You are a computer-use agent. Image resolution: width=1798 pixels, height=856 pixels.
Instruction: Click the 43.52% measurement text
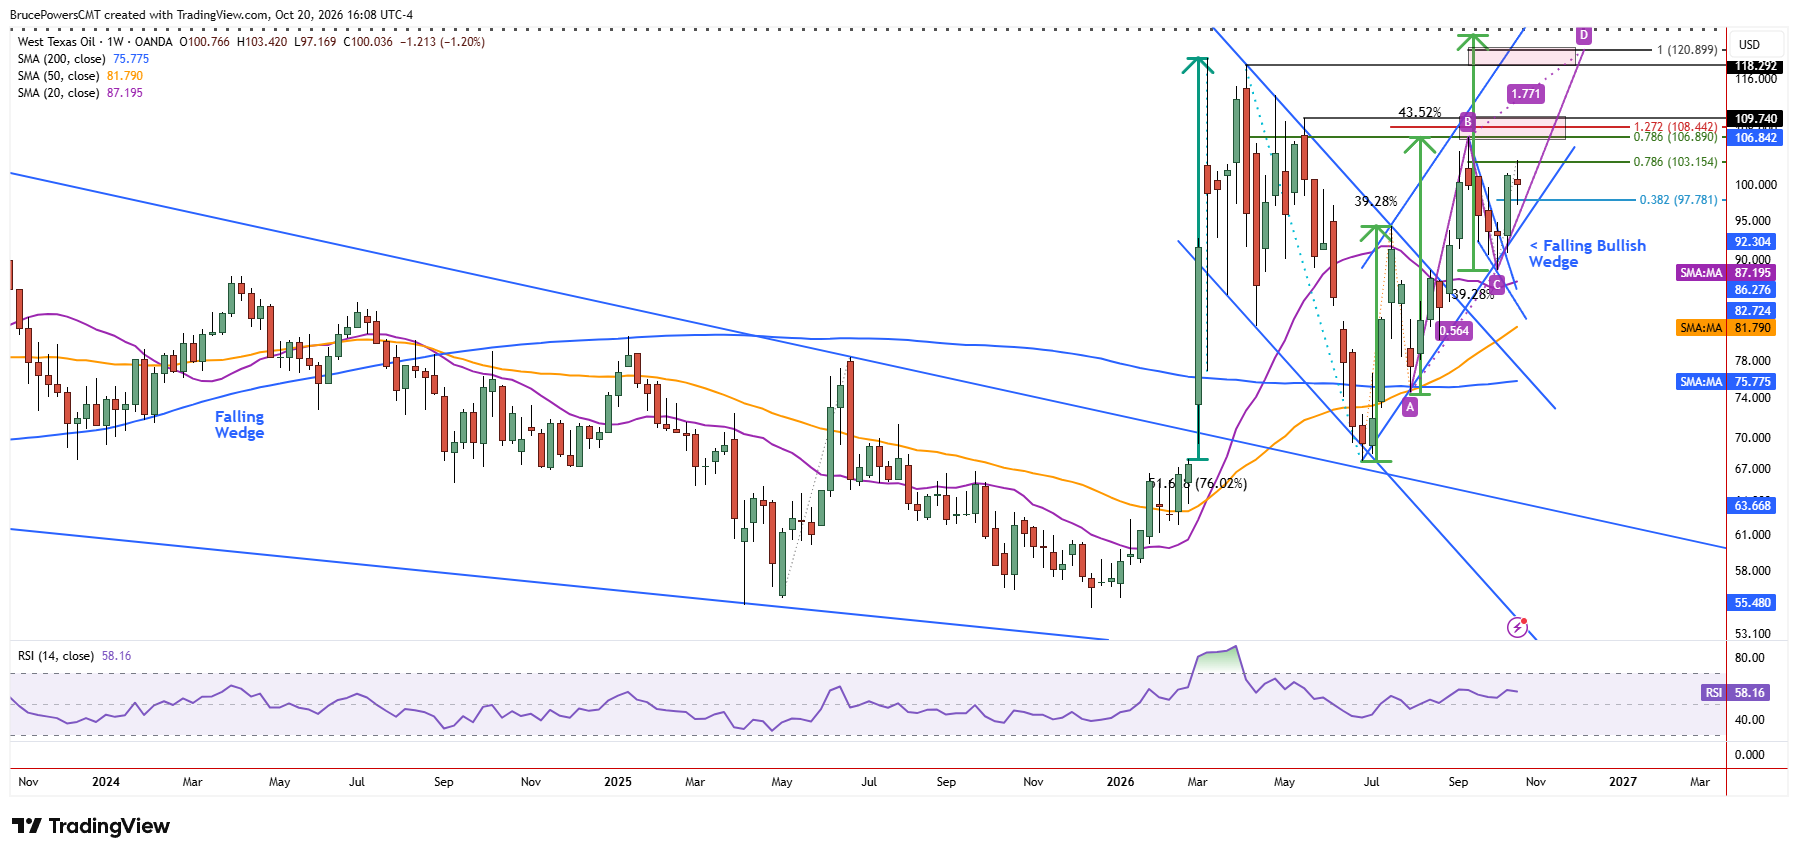[1420, 113]
